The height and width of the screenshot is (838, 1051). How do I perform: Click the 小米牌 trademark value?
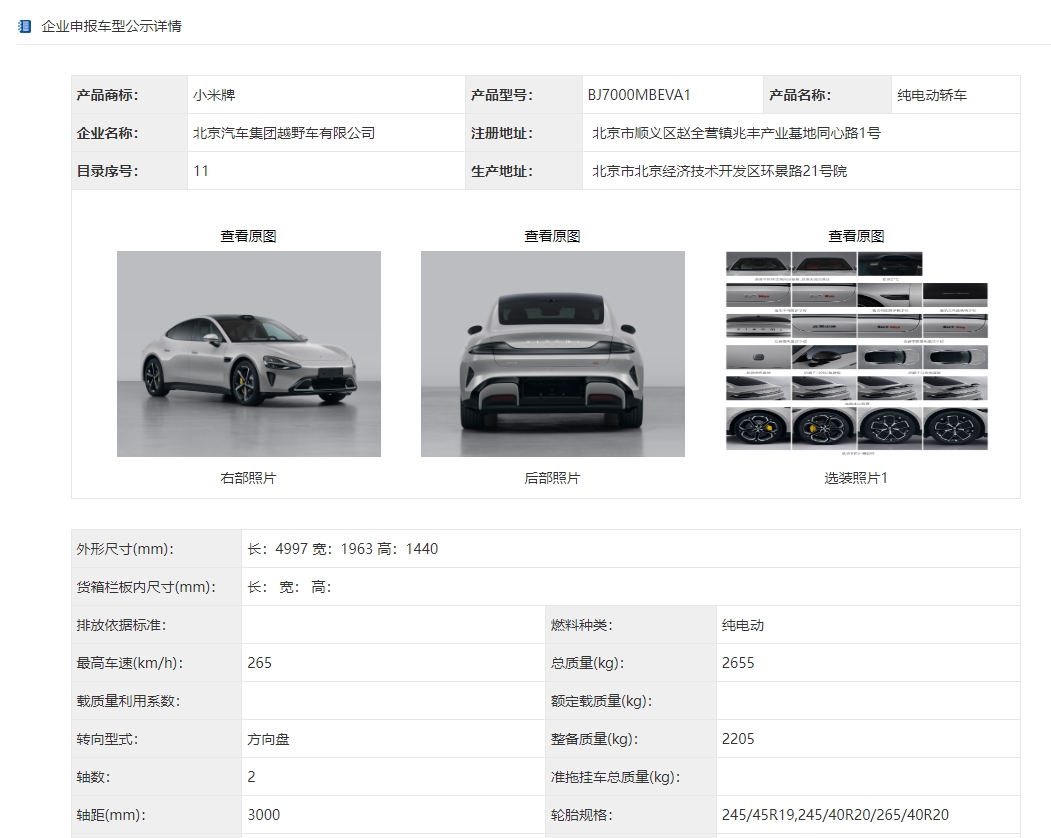[x=214, y=95]
